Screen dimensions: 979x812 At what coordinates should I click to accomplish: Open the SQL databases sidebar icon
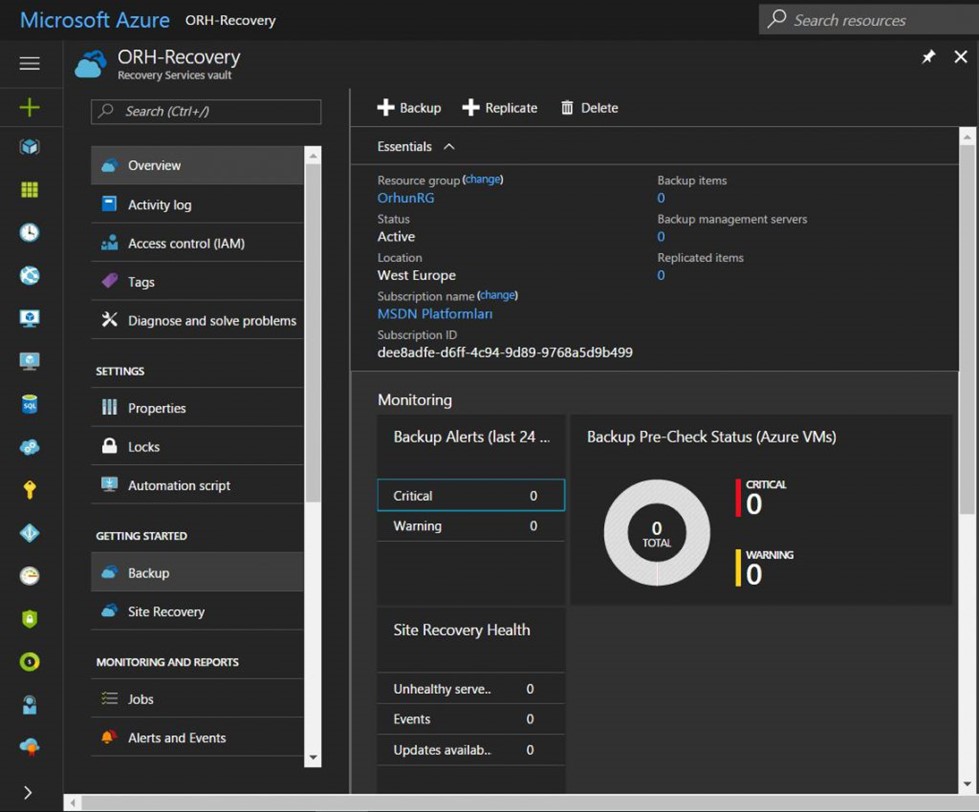pos(29,404)
